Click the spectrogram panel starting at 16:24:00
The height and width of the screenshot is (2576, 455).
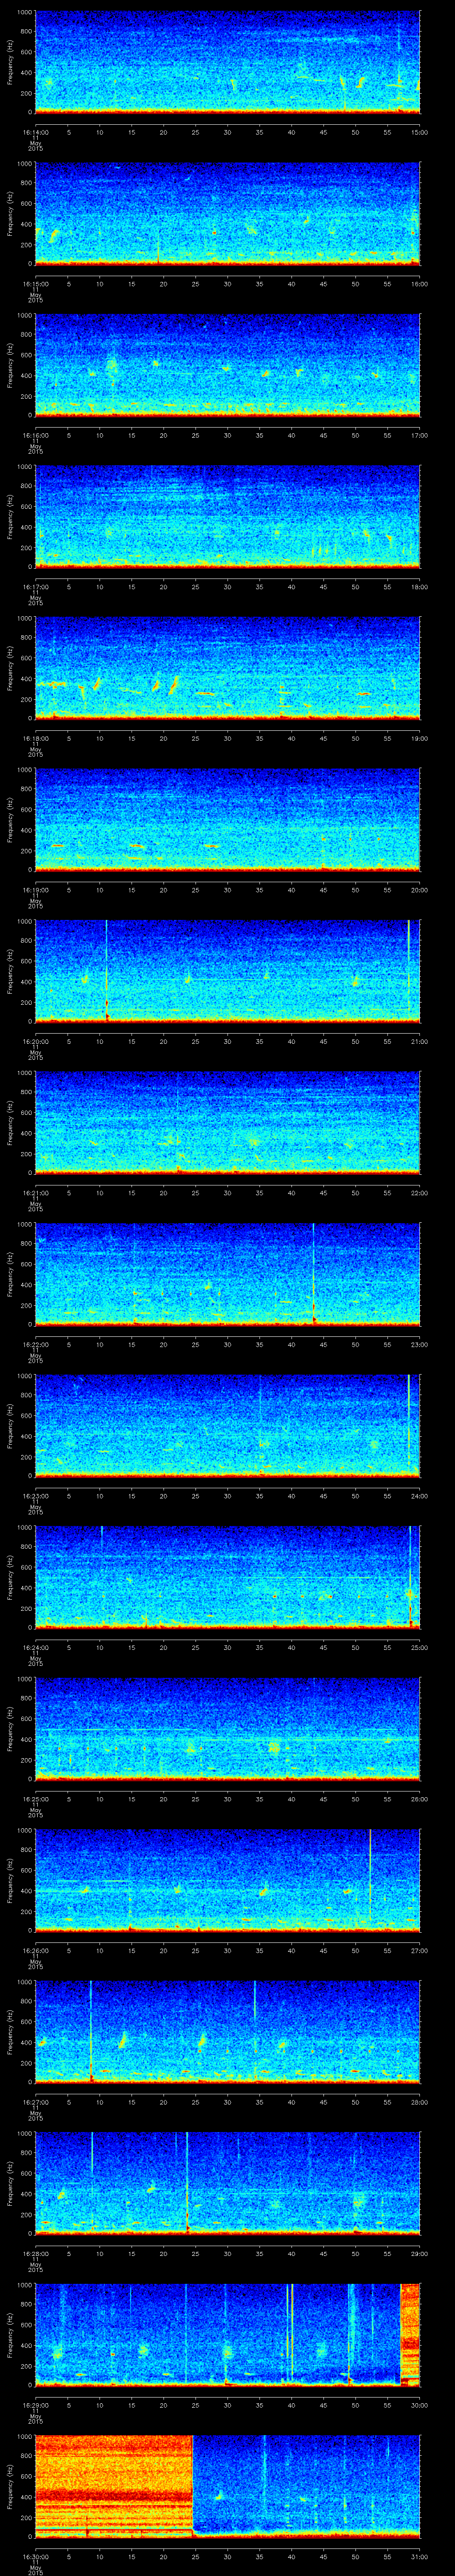pos(227,1577)
